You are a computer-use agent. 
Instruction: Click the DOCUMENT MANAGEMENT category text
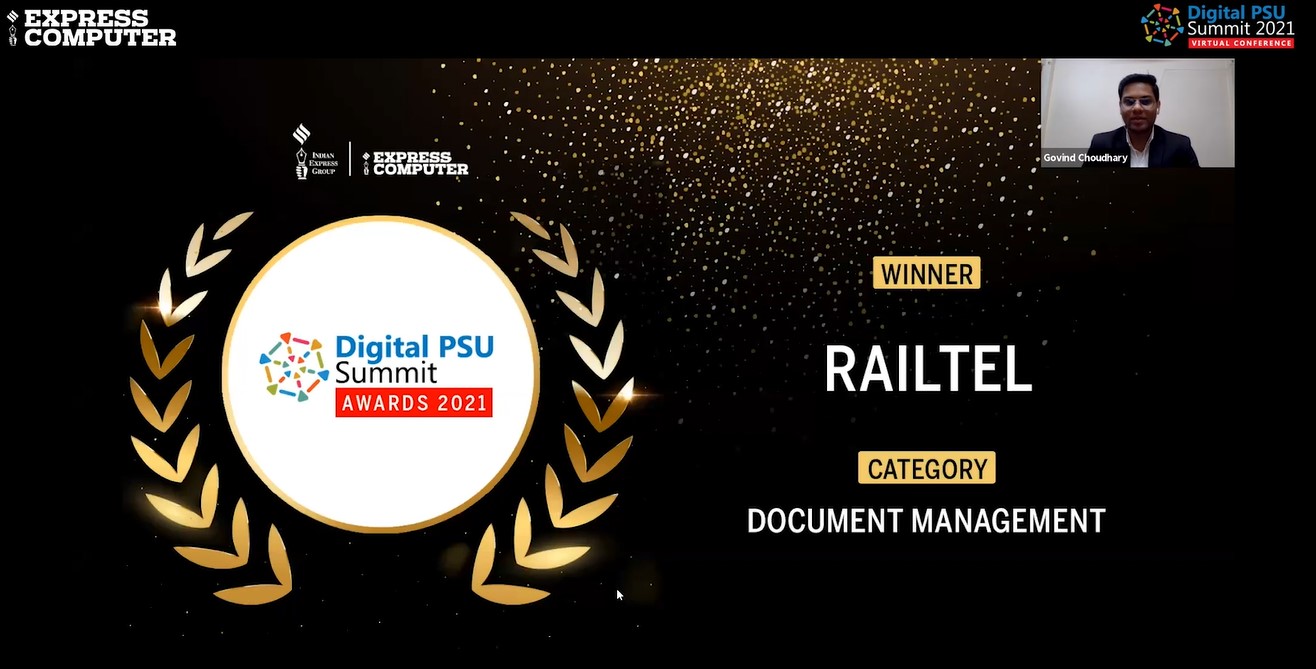[x=926, y=521]
